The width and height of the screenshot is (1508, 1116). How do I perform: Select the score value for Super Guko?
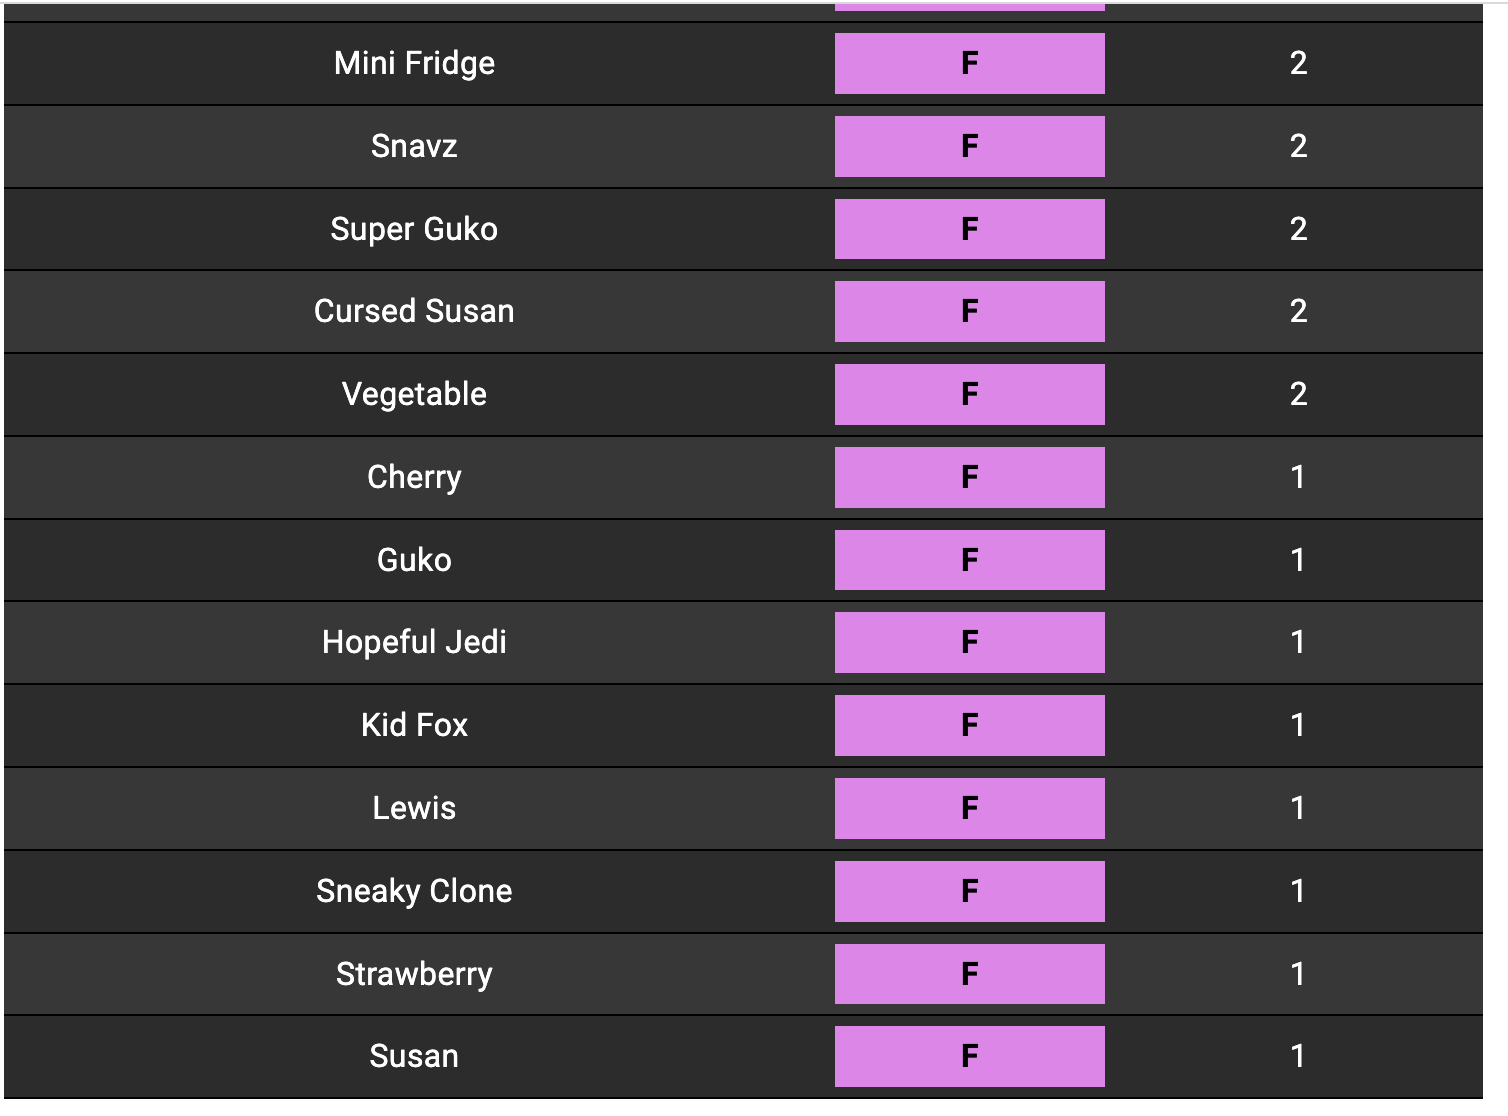(1298, 229)
